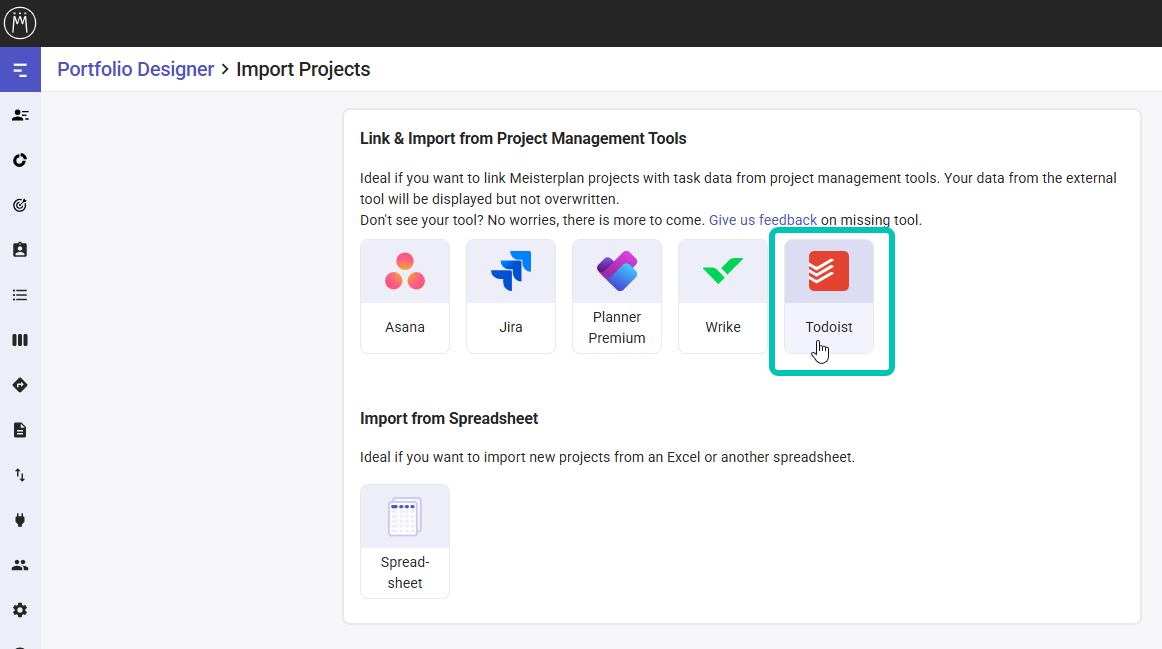Click the Meisterplan logo in top bar
Screen dimensions: 1162x649
pyautogui.click(x=20, y=23)
